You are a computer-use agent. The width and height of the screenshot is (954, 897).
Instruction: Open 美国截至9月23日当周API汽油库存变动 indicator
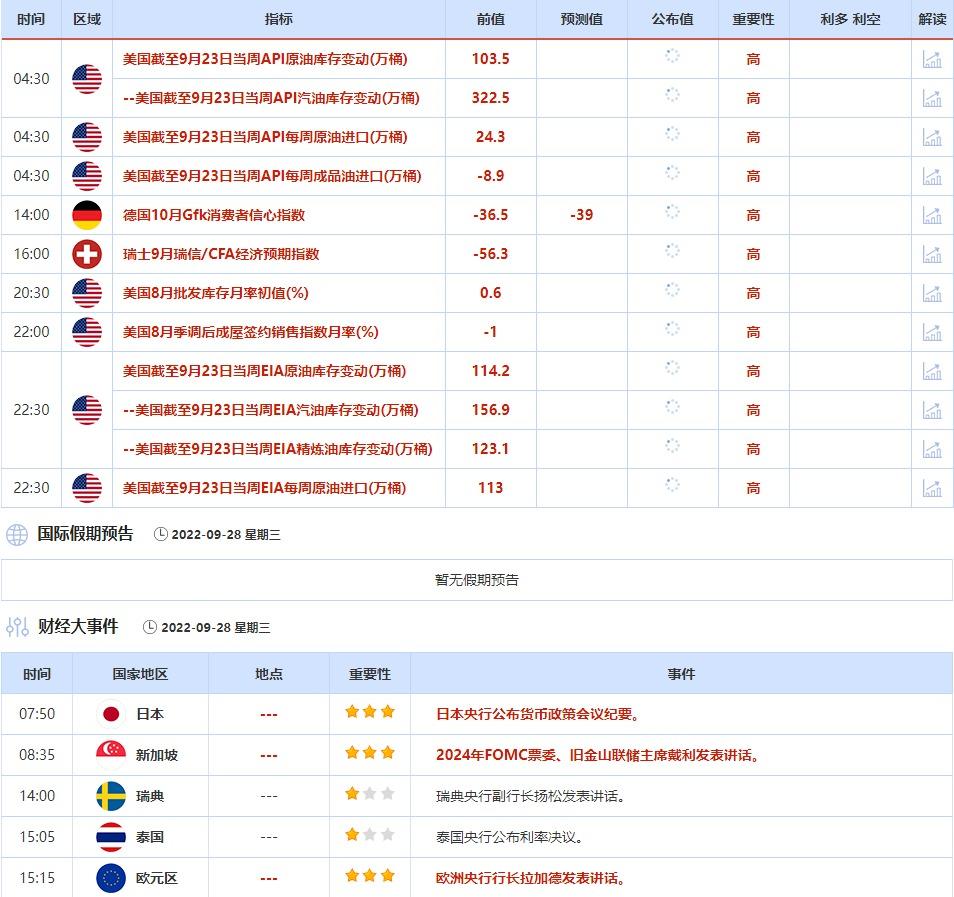(271, 98)
